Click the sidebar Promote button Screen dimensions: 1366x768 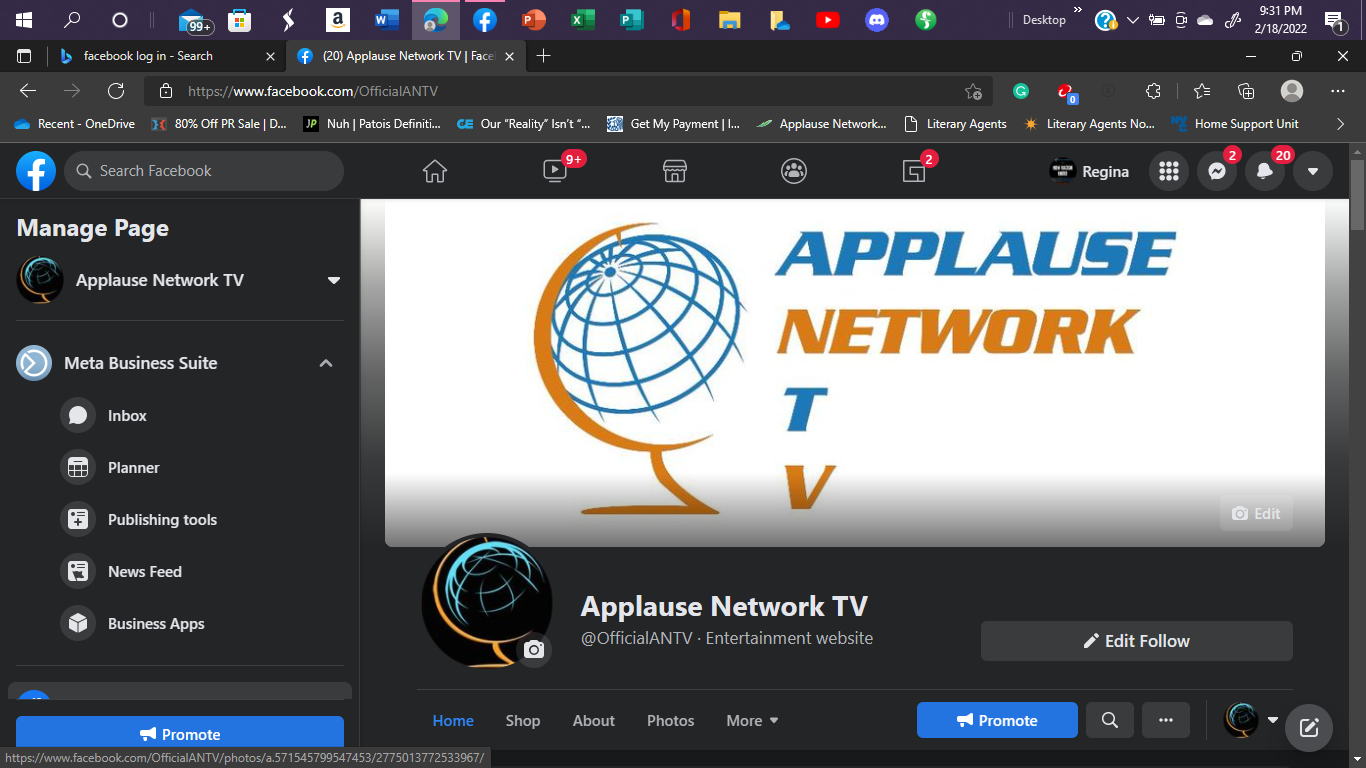tap(180, 733)
